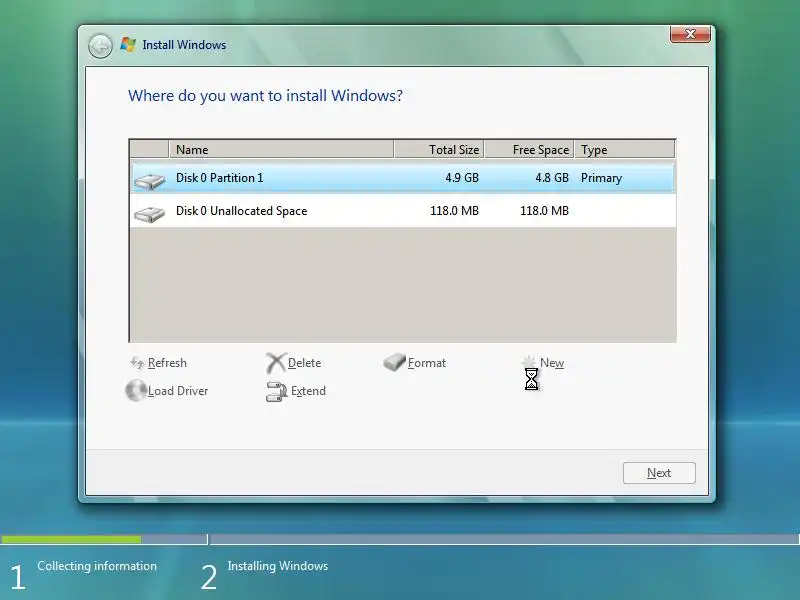Open the Load Driver link
This screenshot has width=800, height=600.
(x=178, y=391)
